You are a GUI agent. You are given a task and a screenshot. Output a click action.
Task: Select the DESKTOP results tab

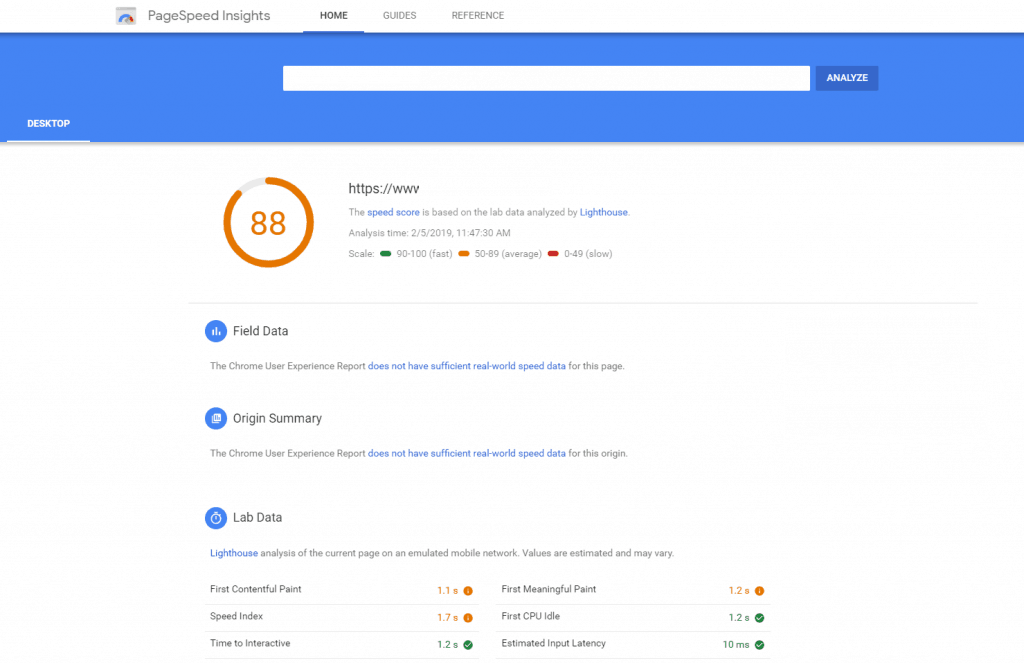click(x=48, y=123)
